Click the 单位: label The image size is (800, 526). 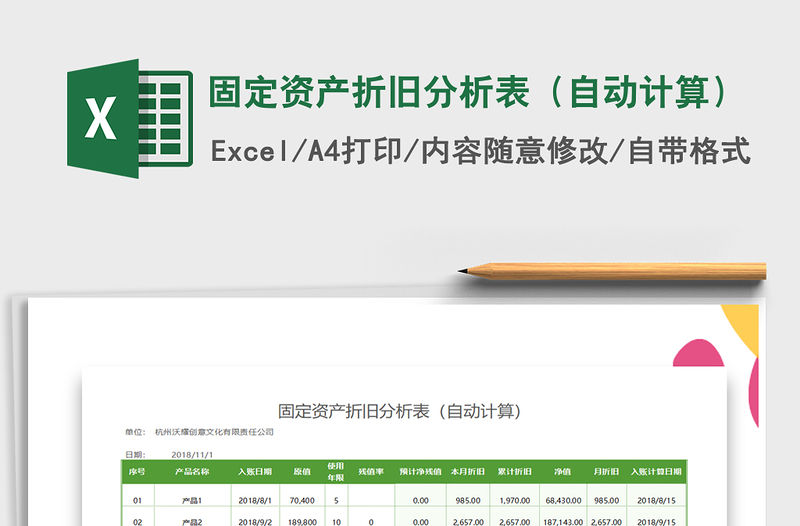coord(135,432)
